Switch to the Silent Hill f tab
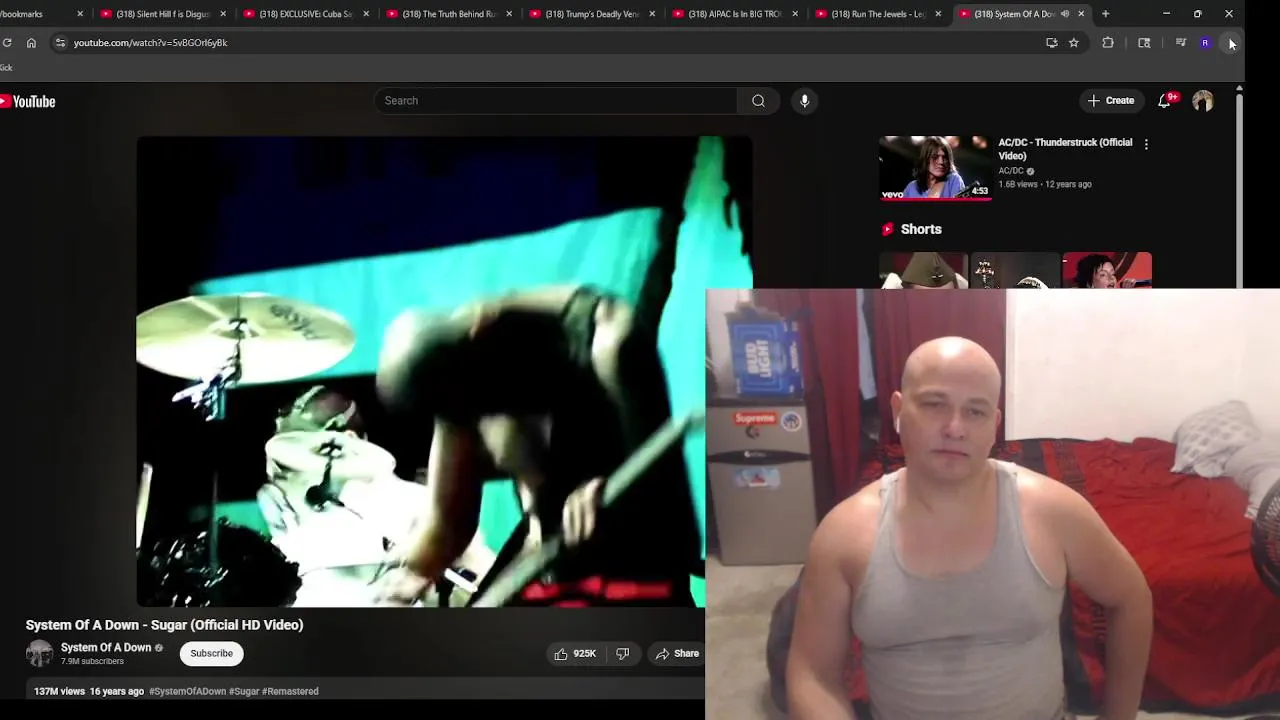 tap(165, 14)
